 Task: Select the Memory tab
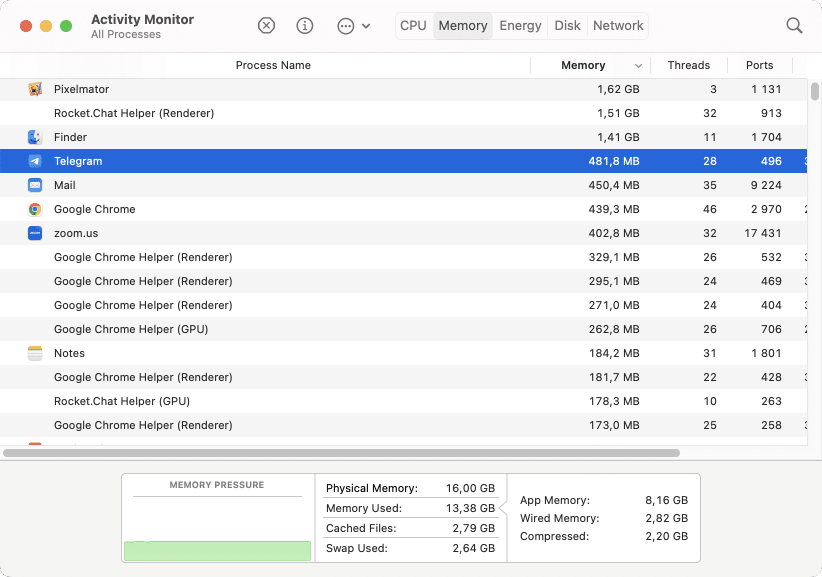[463, 26]
